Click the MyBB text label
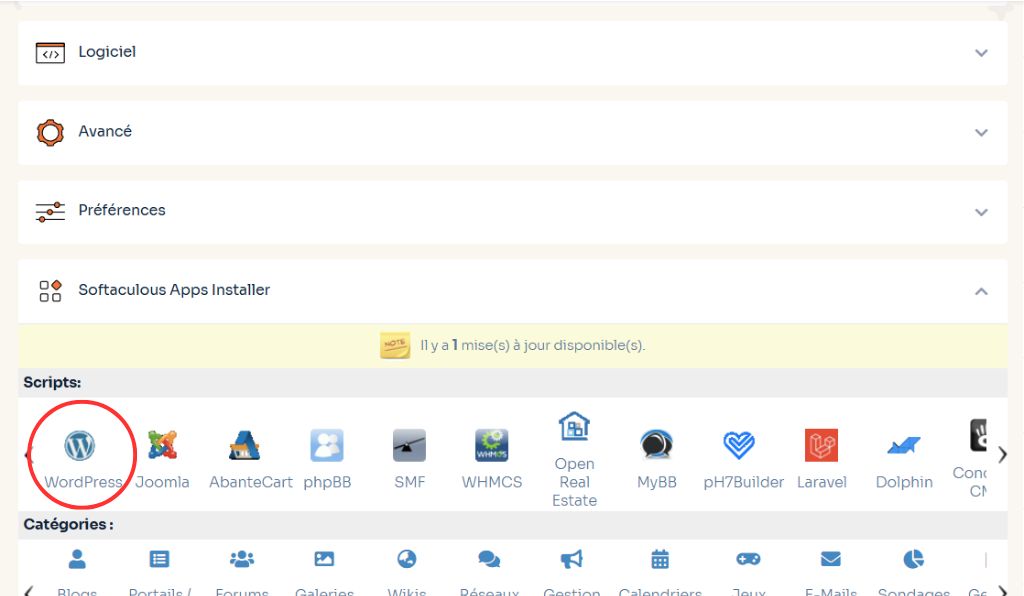The image size is (1024, 596). pos(656,482)
